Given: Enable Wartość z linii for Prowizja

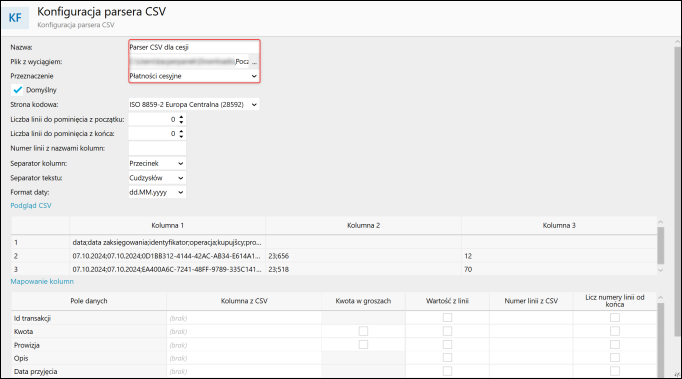Looking at the screenshot, I should (447, 345).
